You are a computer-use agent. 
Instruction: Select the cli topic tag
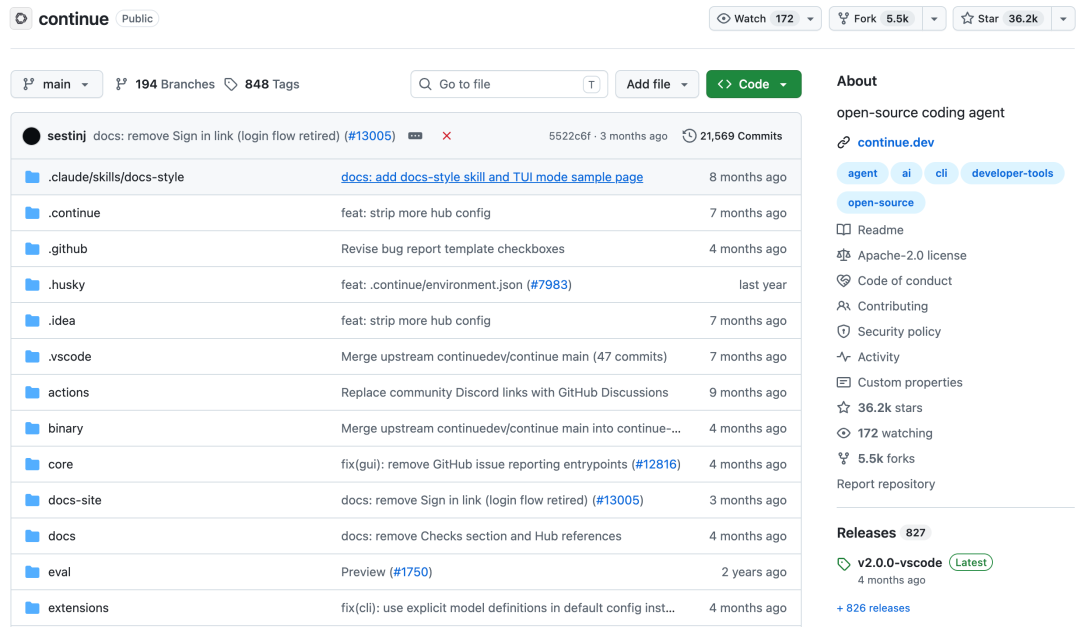pyautogui.click(x=941, y=173)
